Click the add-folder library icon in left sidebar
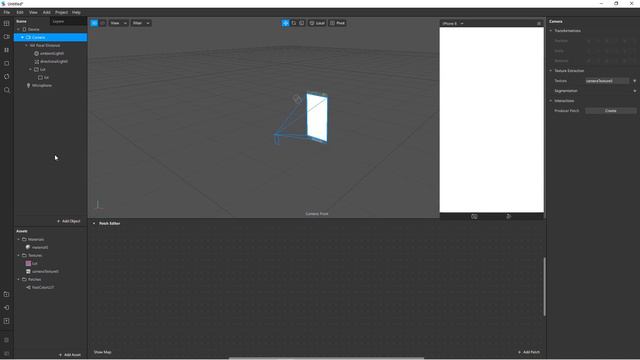Screen dimensions: 640x360 pos(7,294)
